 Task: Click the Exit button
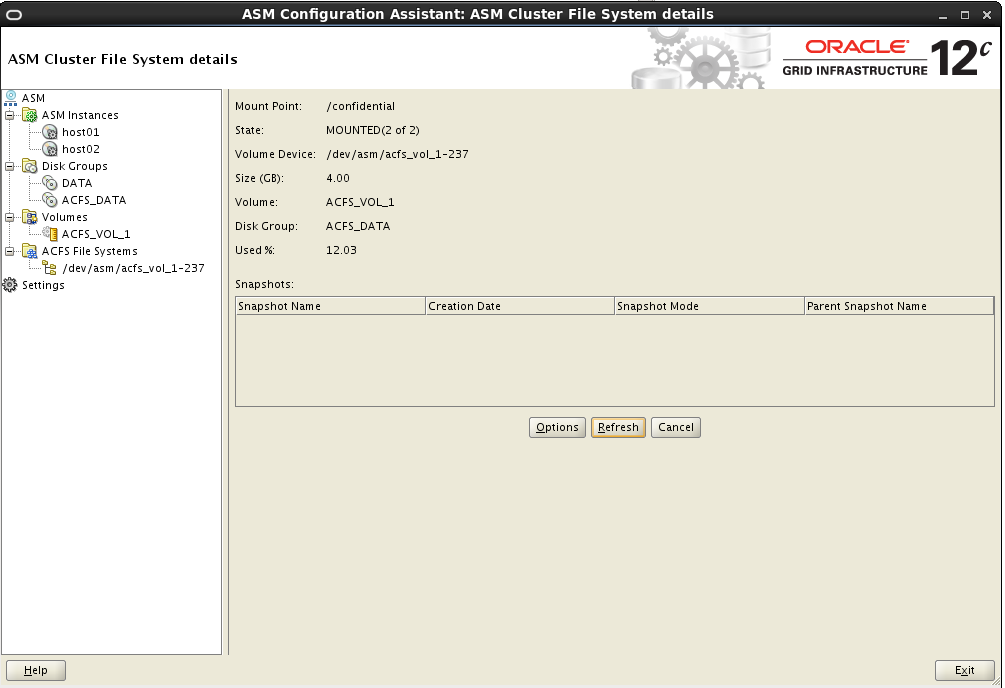click(x=965, y=670)
